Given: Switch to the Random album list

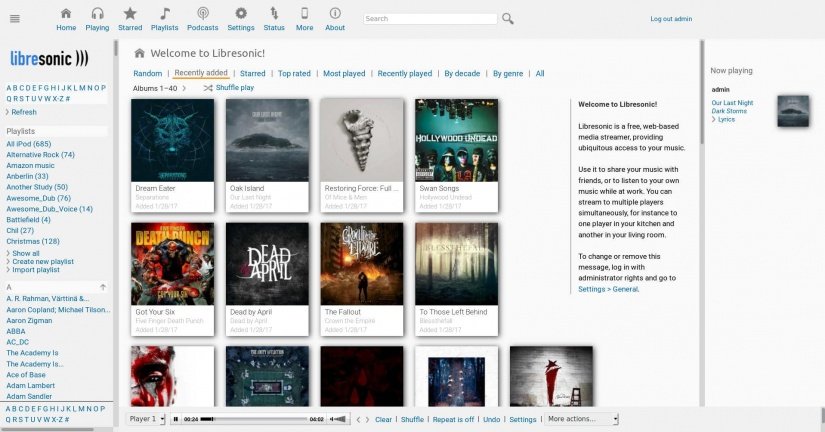Looking at the screenshot, I should tap(147, 73).
